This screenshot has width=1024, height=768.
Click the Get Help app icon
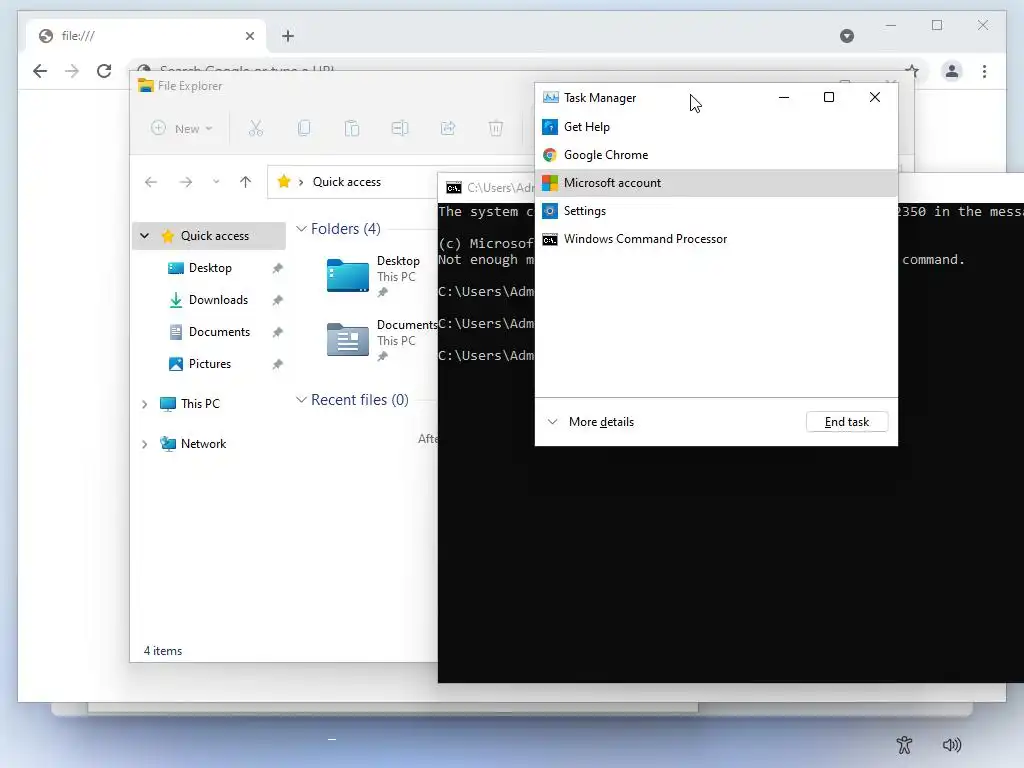[550, 127]
